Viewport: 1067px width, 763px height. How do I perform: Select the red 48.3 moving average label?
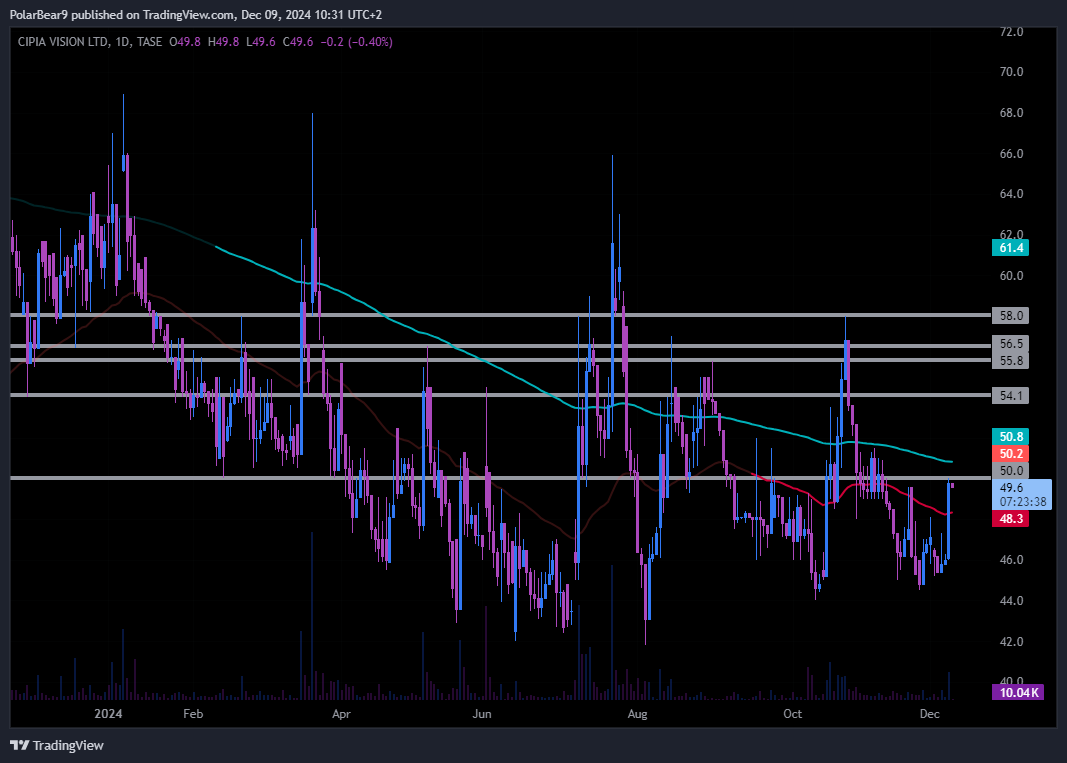tap(1012, 520)
